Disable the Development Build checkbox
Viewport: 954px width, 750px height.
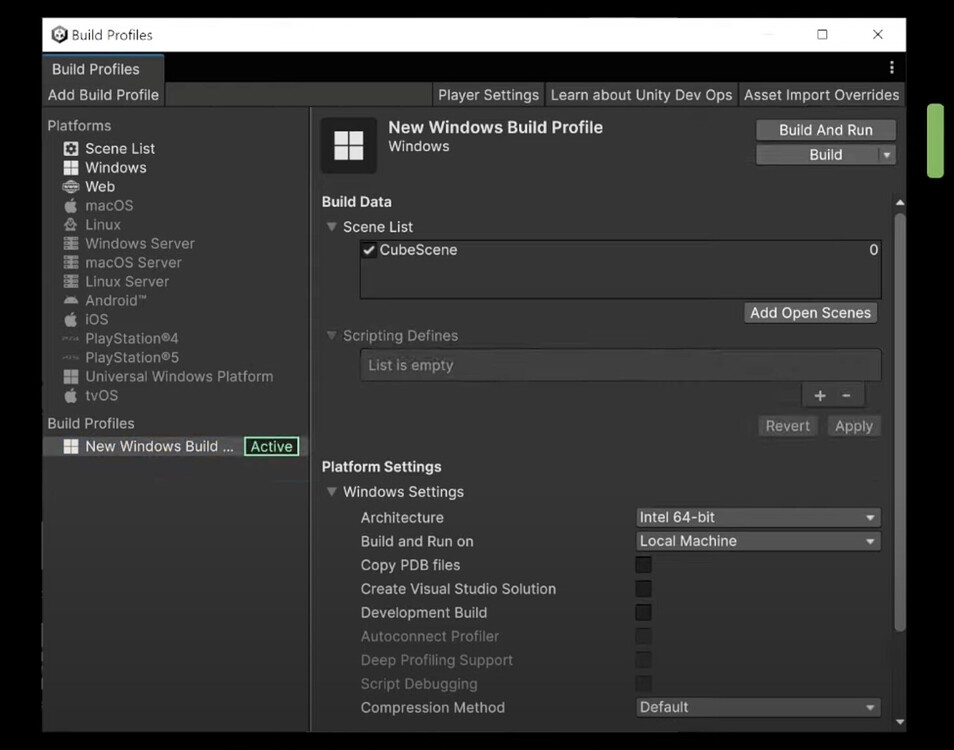click(642, 612)
